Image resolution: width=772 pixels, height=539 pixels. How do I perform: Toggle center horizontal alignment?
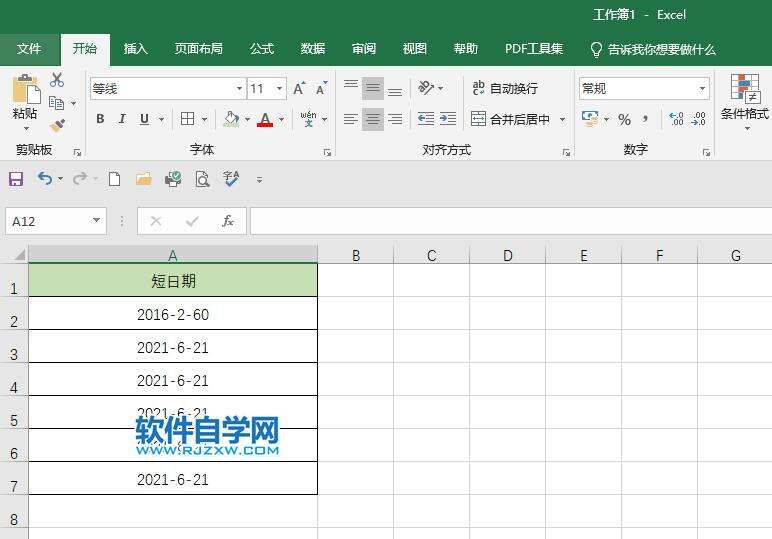[373, 119]
